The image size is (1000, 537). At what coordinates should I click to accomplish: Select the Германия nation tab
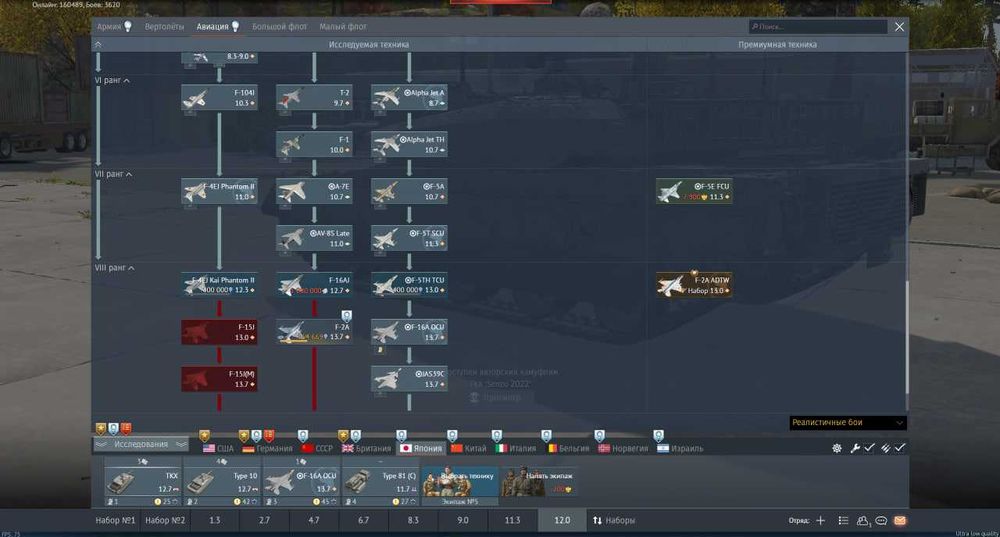267,448
